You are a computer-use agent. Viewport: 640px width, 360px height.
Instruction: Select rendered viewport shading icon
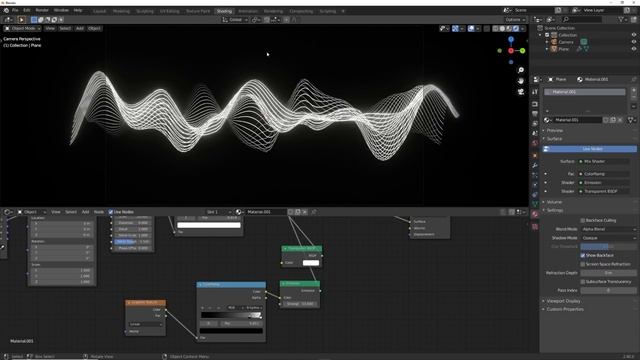(x=516, y=29)
